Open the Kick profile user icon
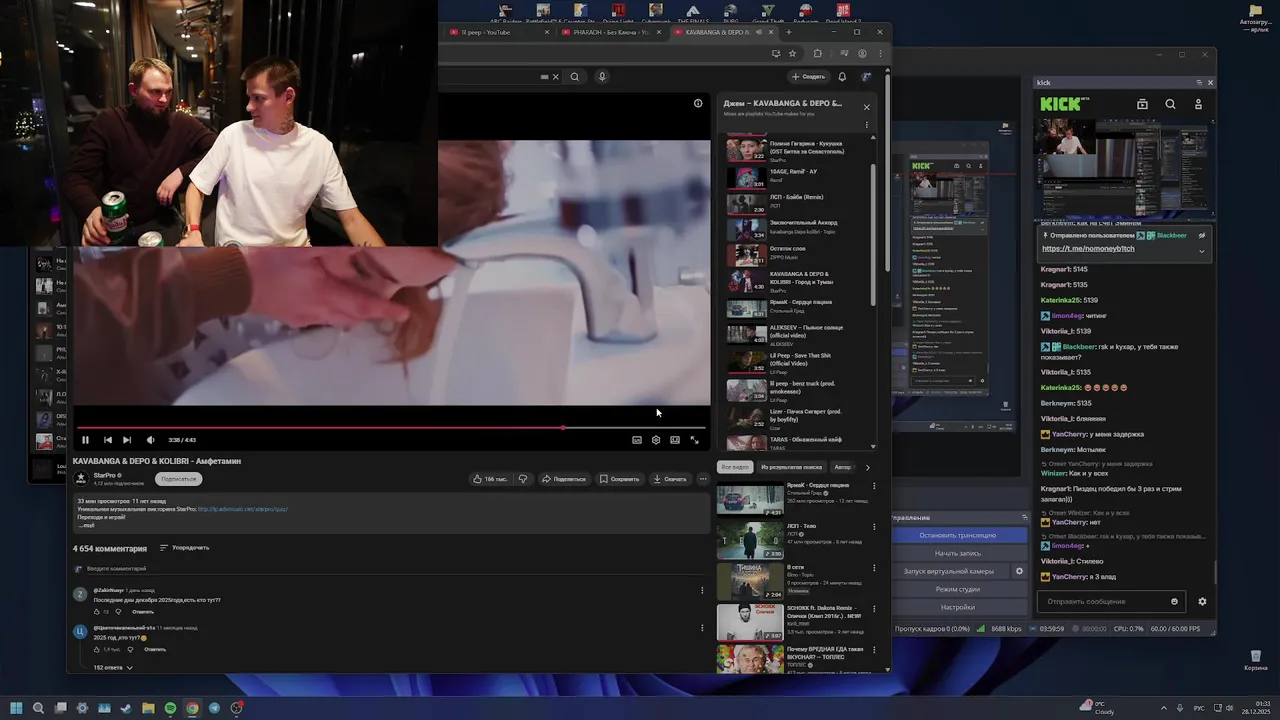The image size is (1280, 720). (1198, 104)
